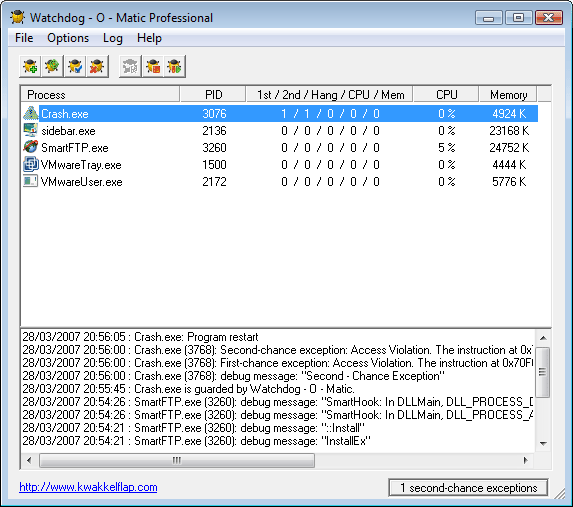This screenshot has width=573, height=507.
Task: Click PID value 2172
Action: click(215, 182)
